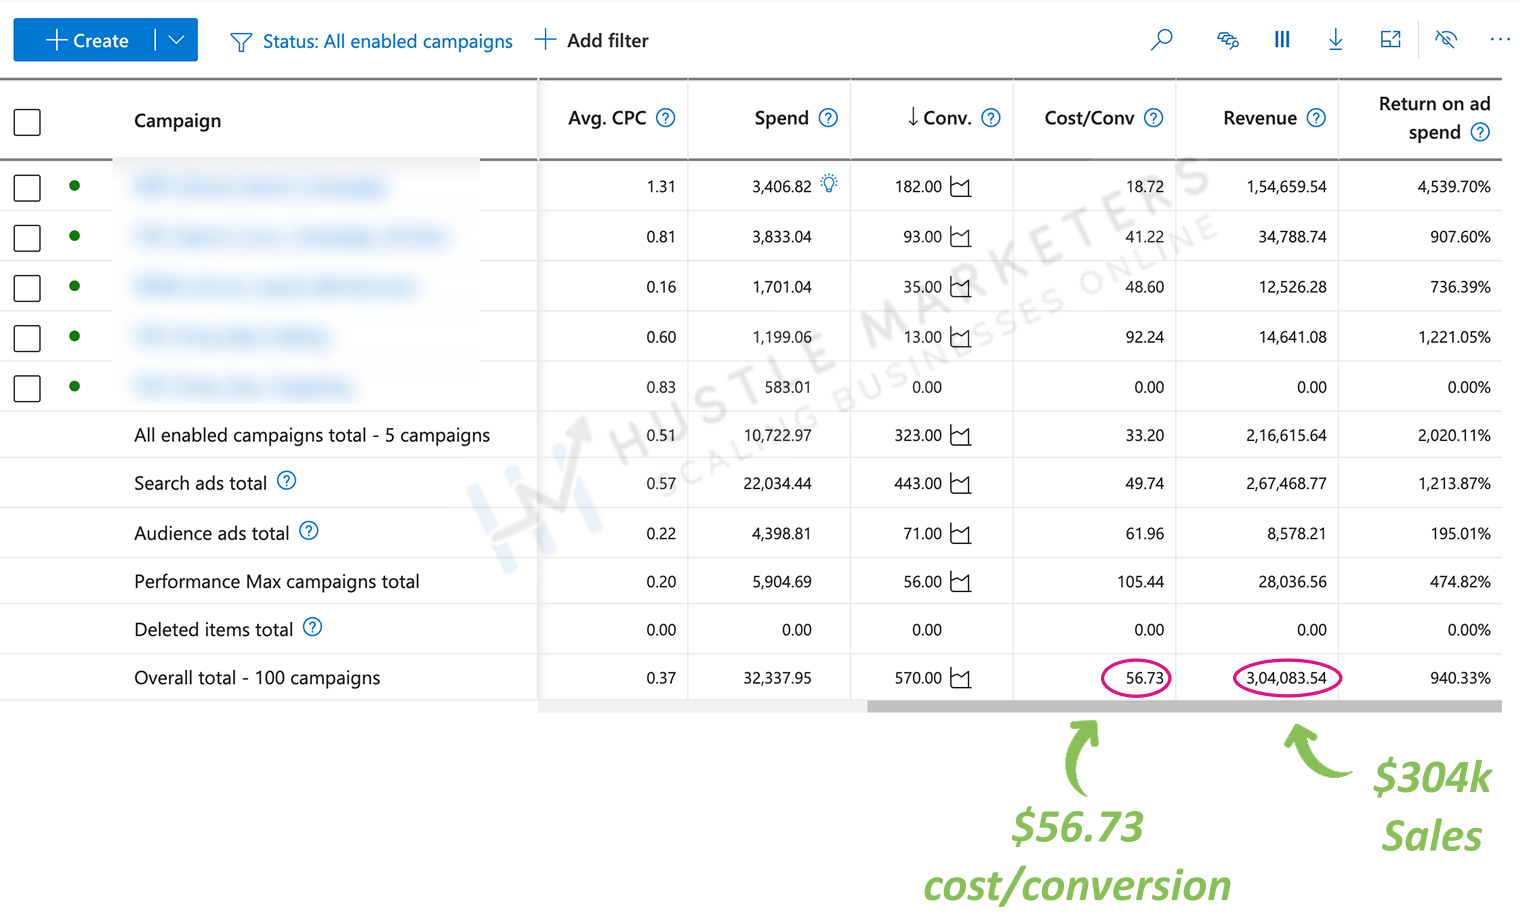
Task: Sort by Revenue column header
Action: (x=1260, y=118)
